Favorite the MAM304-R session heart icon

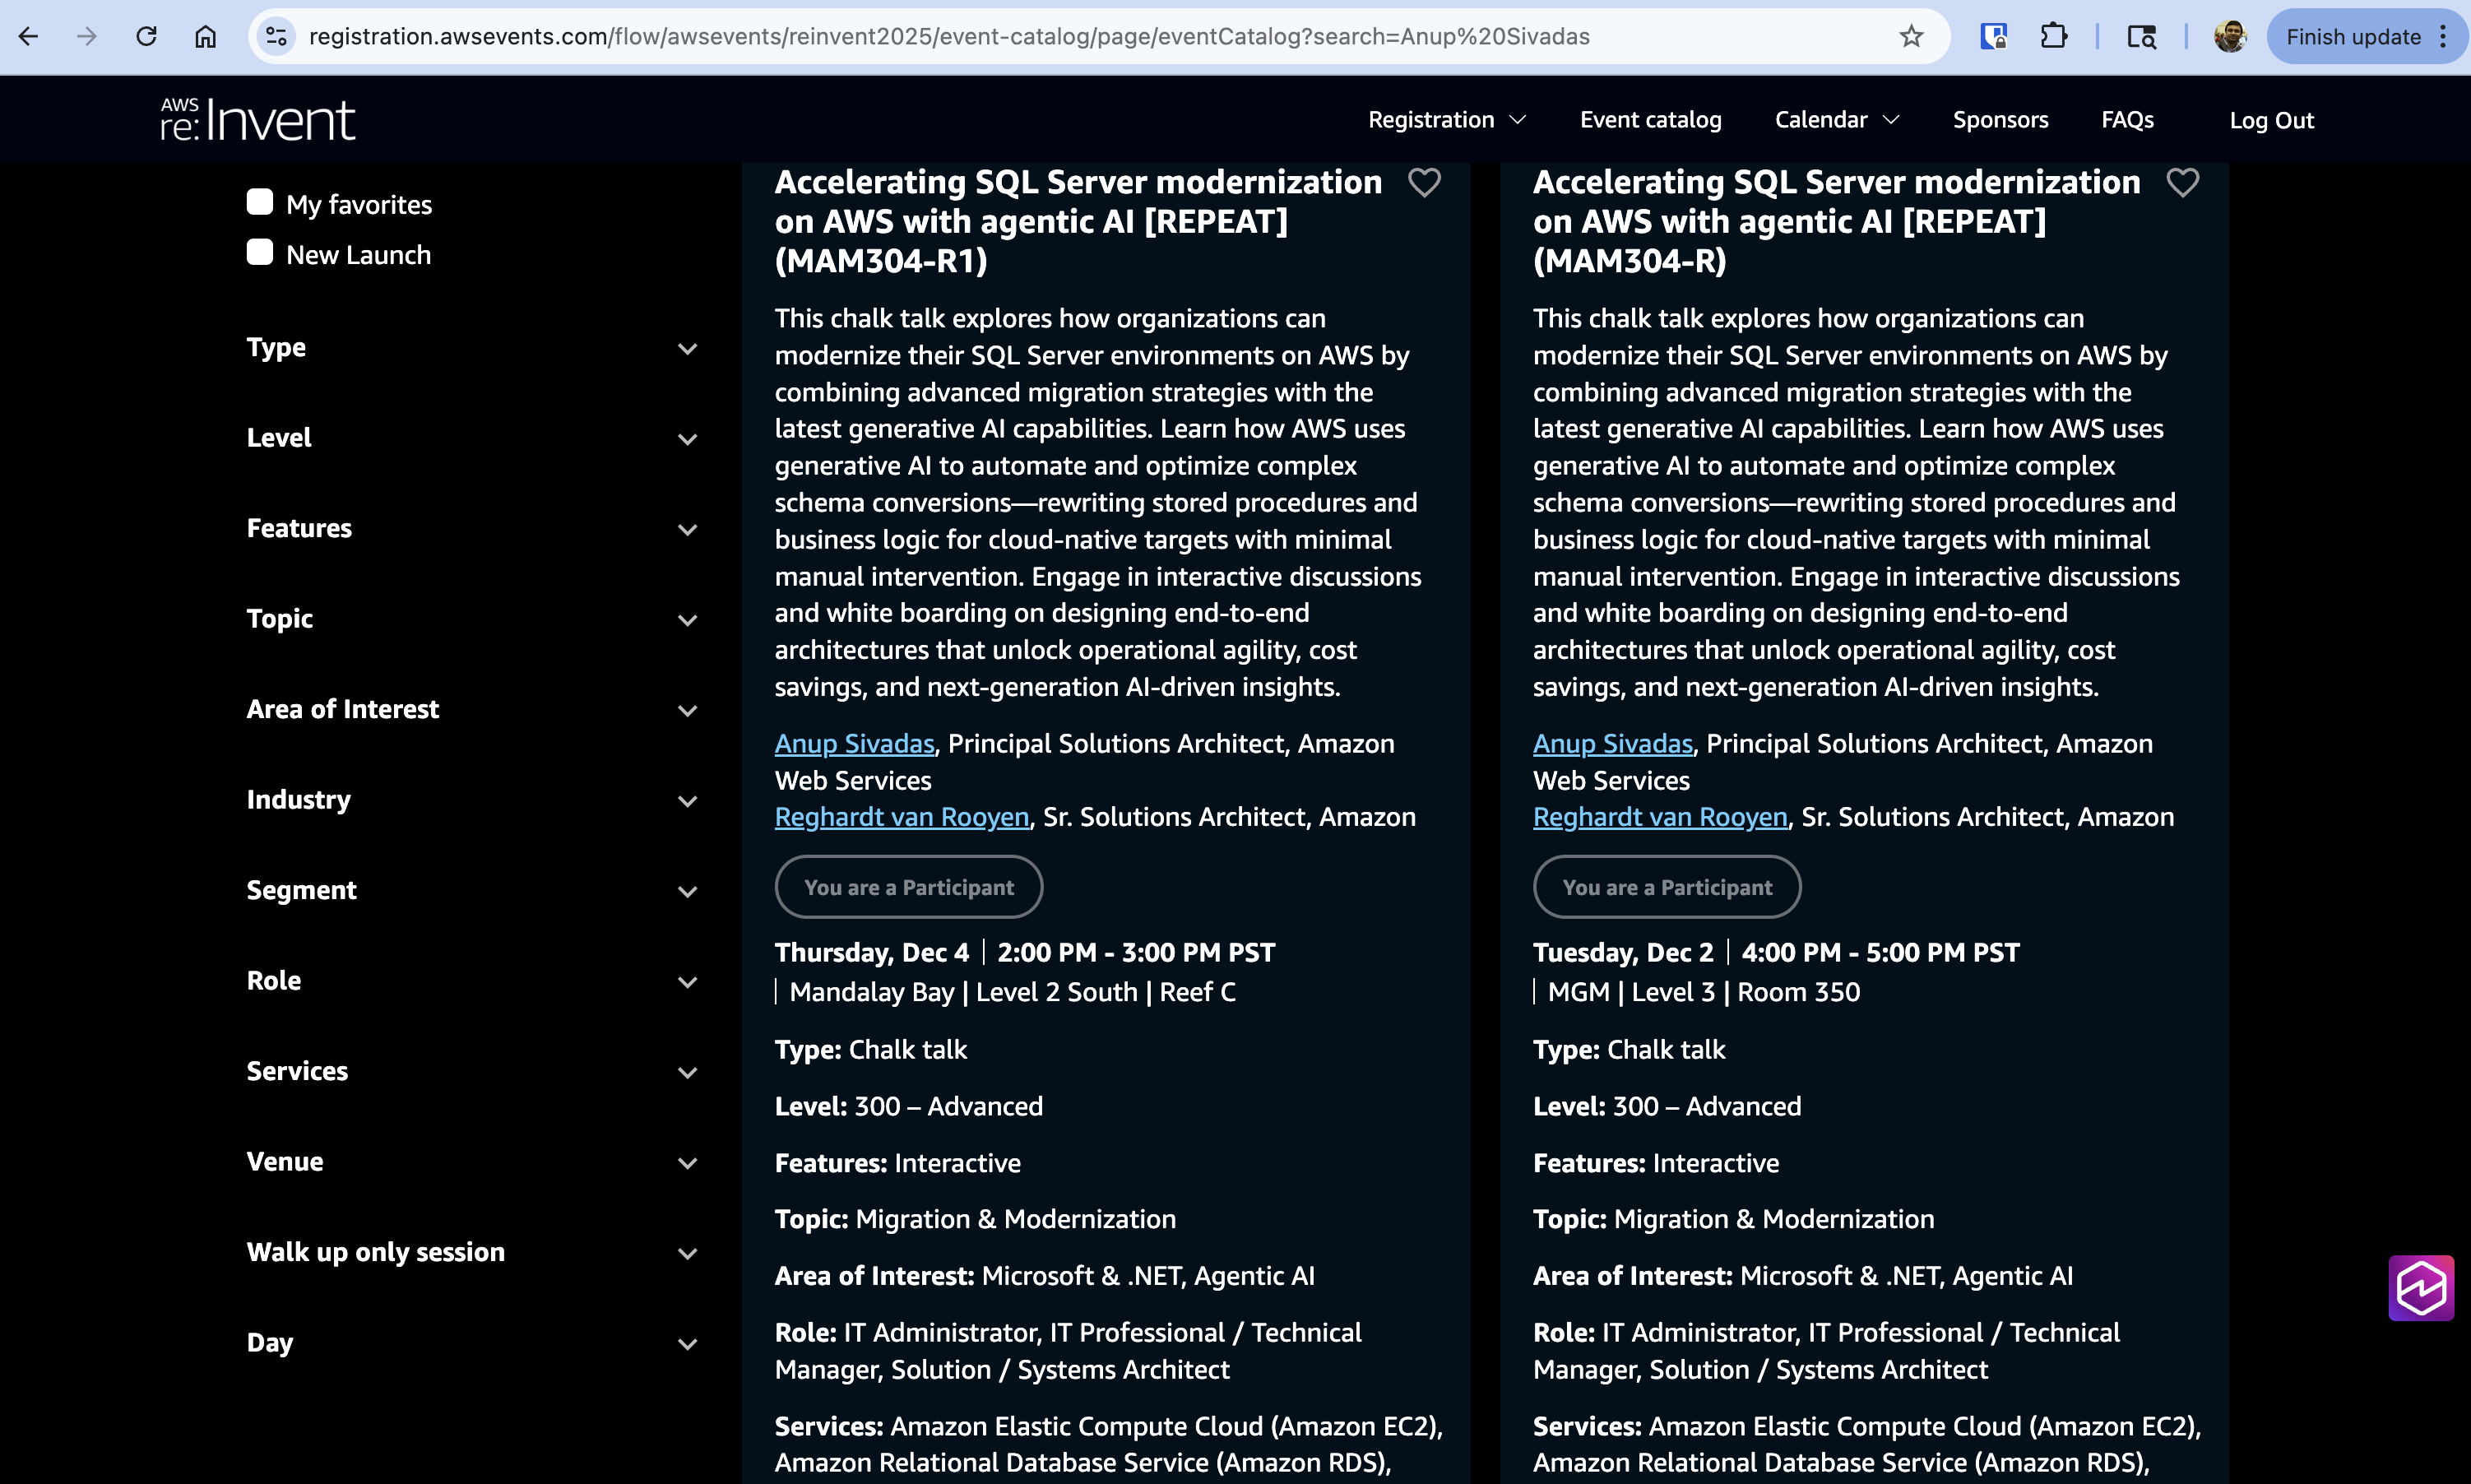(x=2182, y=183)
